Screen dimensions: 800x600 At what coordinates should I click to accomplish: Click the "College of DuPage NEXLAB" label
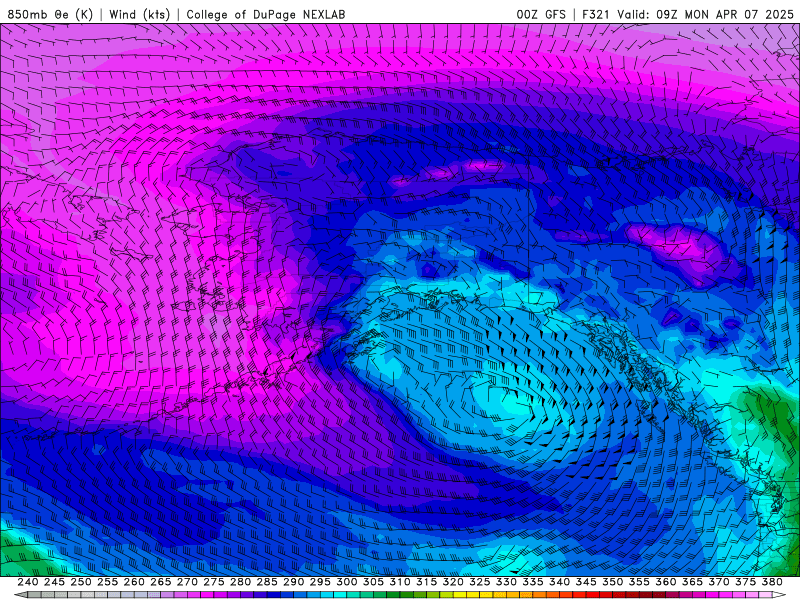point(266,14)
